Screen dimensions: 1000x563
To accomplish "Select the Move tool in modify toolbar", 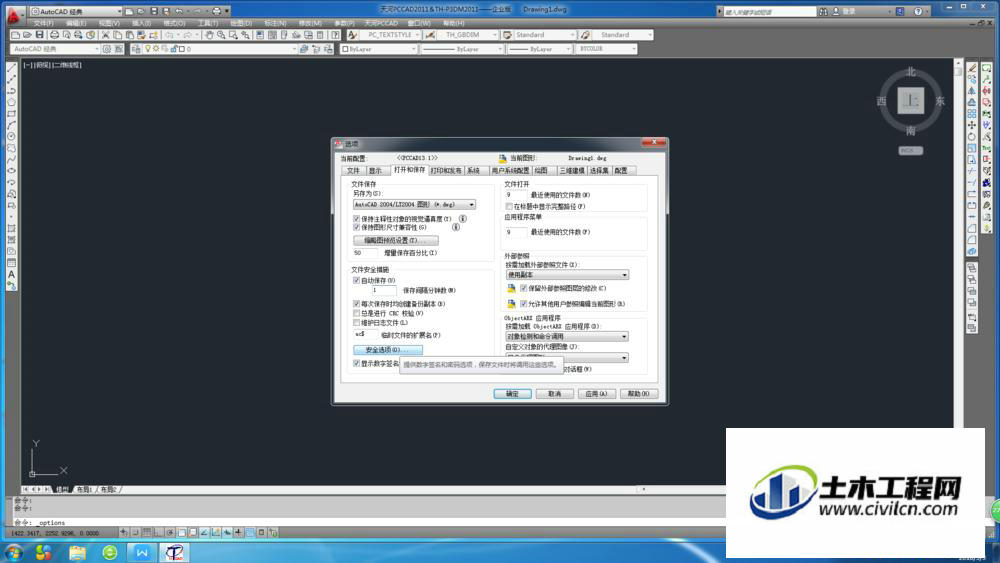I will point(972,125).
